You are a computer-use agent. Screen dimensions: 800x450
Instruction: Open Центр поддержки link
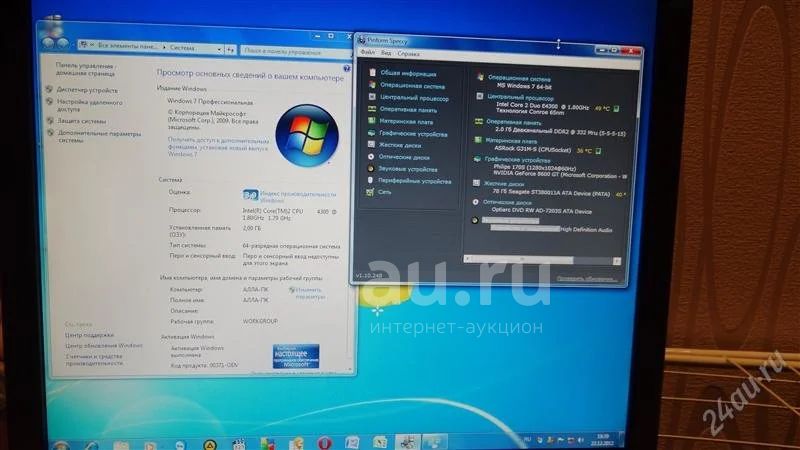click(89, 335)
